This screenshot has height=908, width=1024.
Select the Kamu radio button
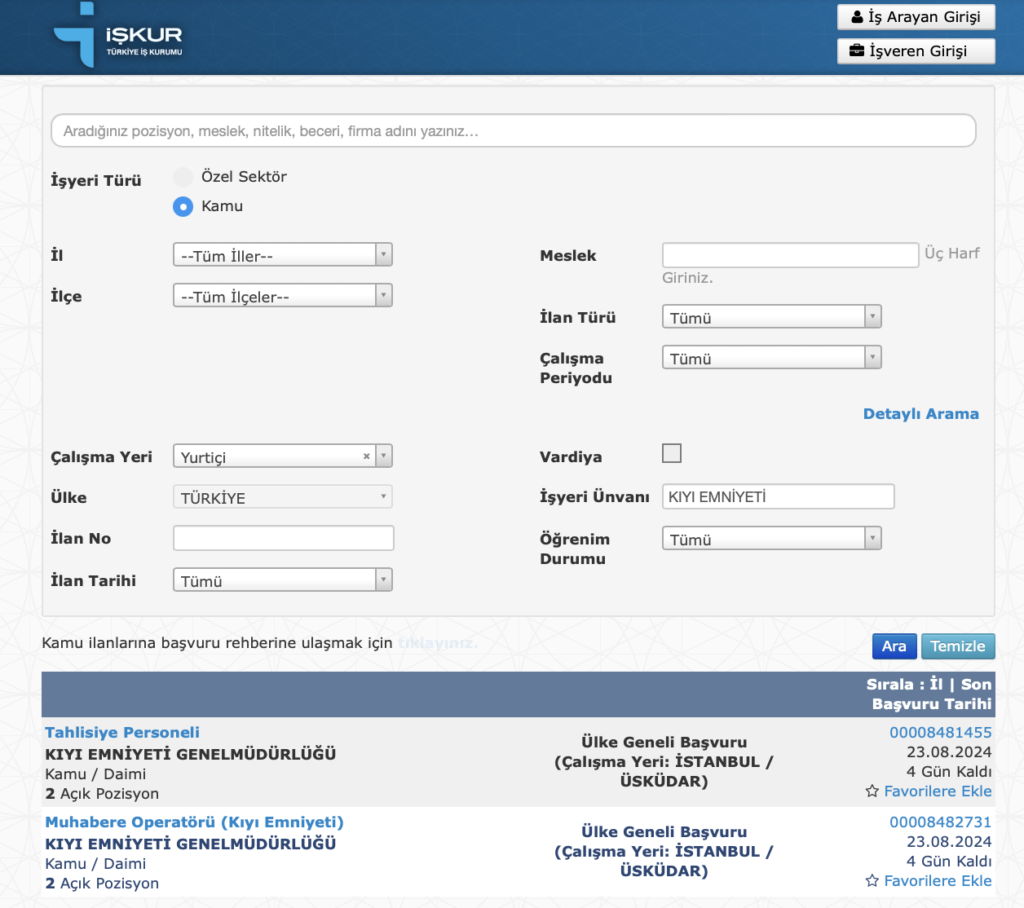(183, 206)
